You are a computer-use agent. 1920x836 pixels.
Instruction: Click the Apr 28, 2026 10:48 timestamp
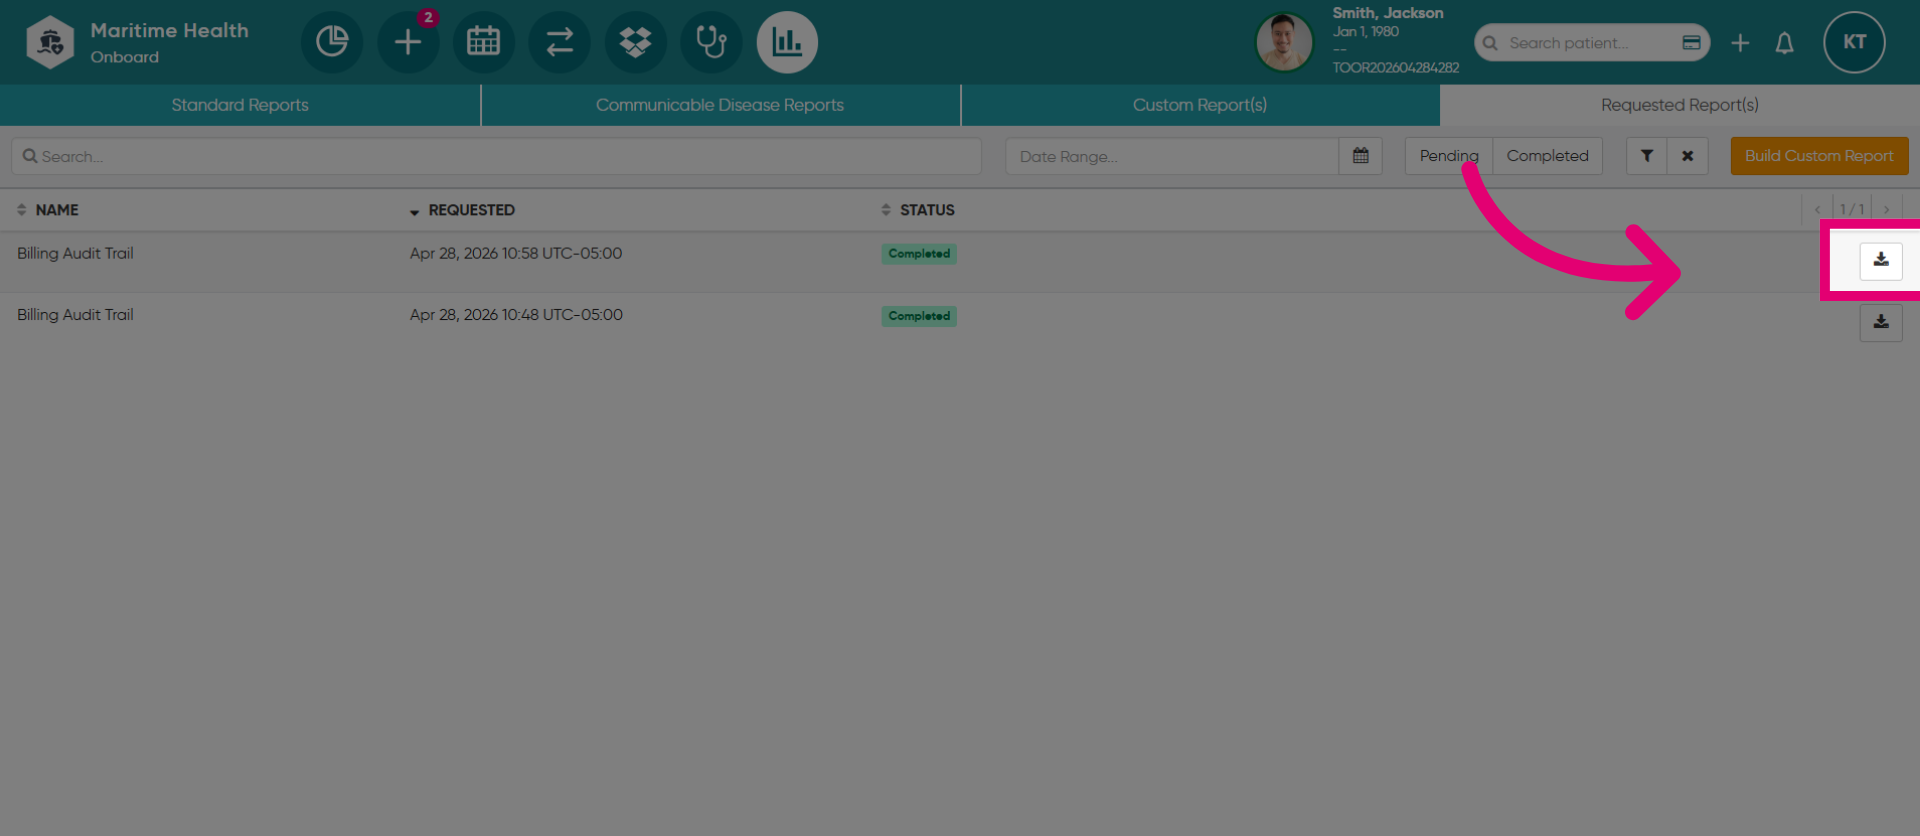tap(516, 315)
